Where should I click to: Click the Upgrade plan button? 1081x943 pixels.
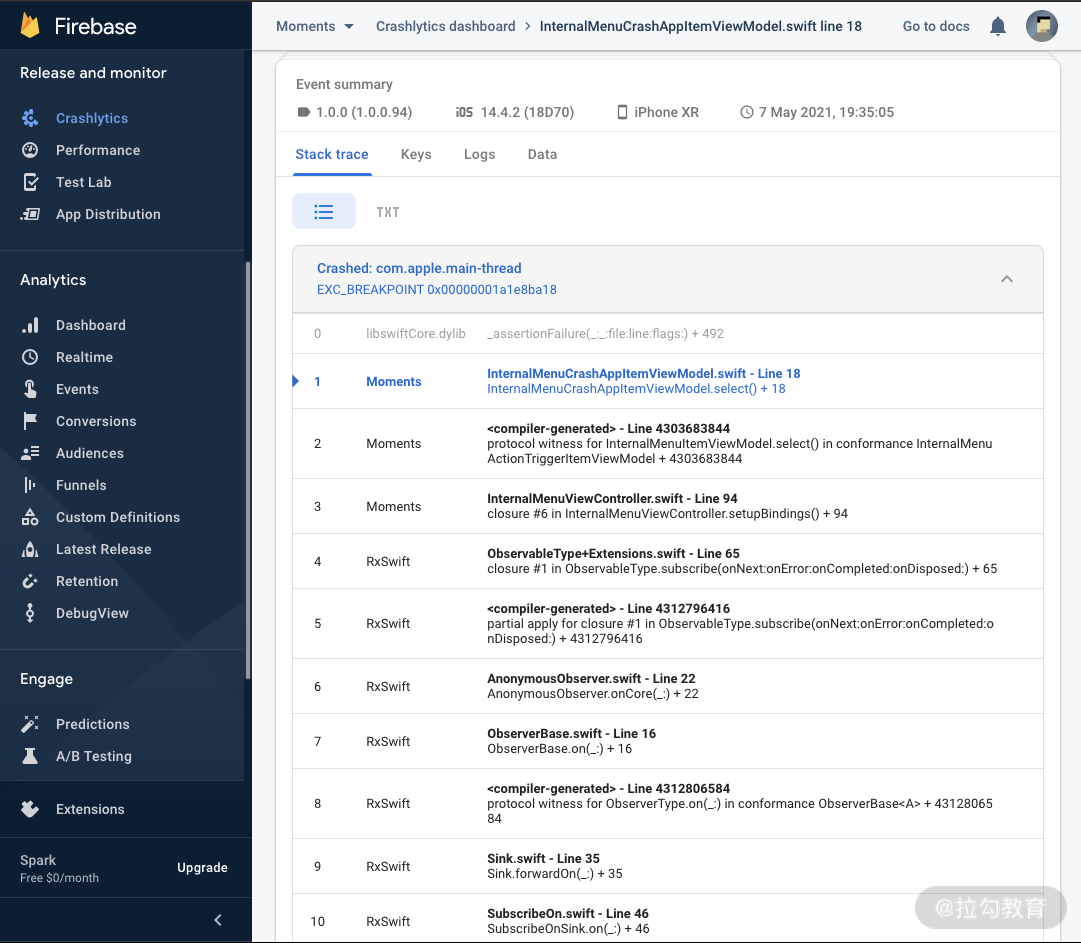(x=202, y=867)
